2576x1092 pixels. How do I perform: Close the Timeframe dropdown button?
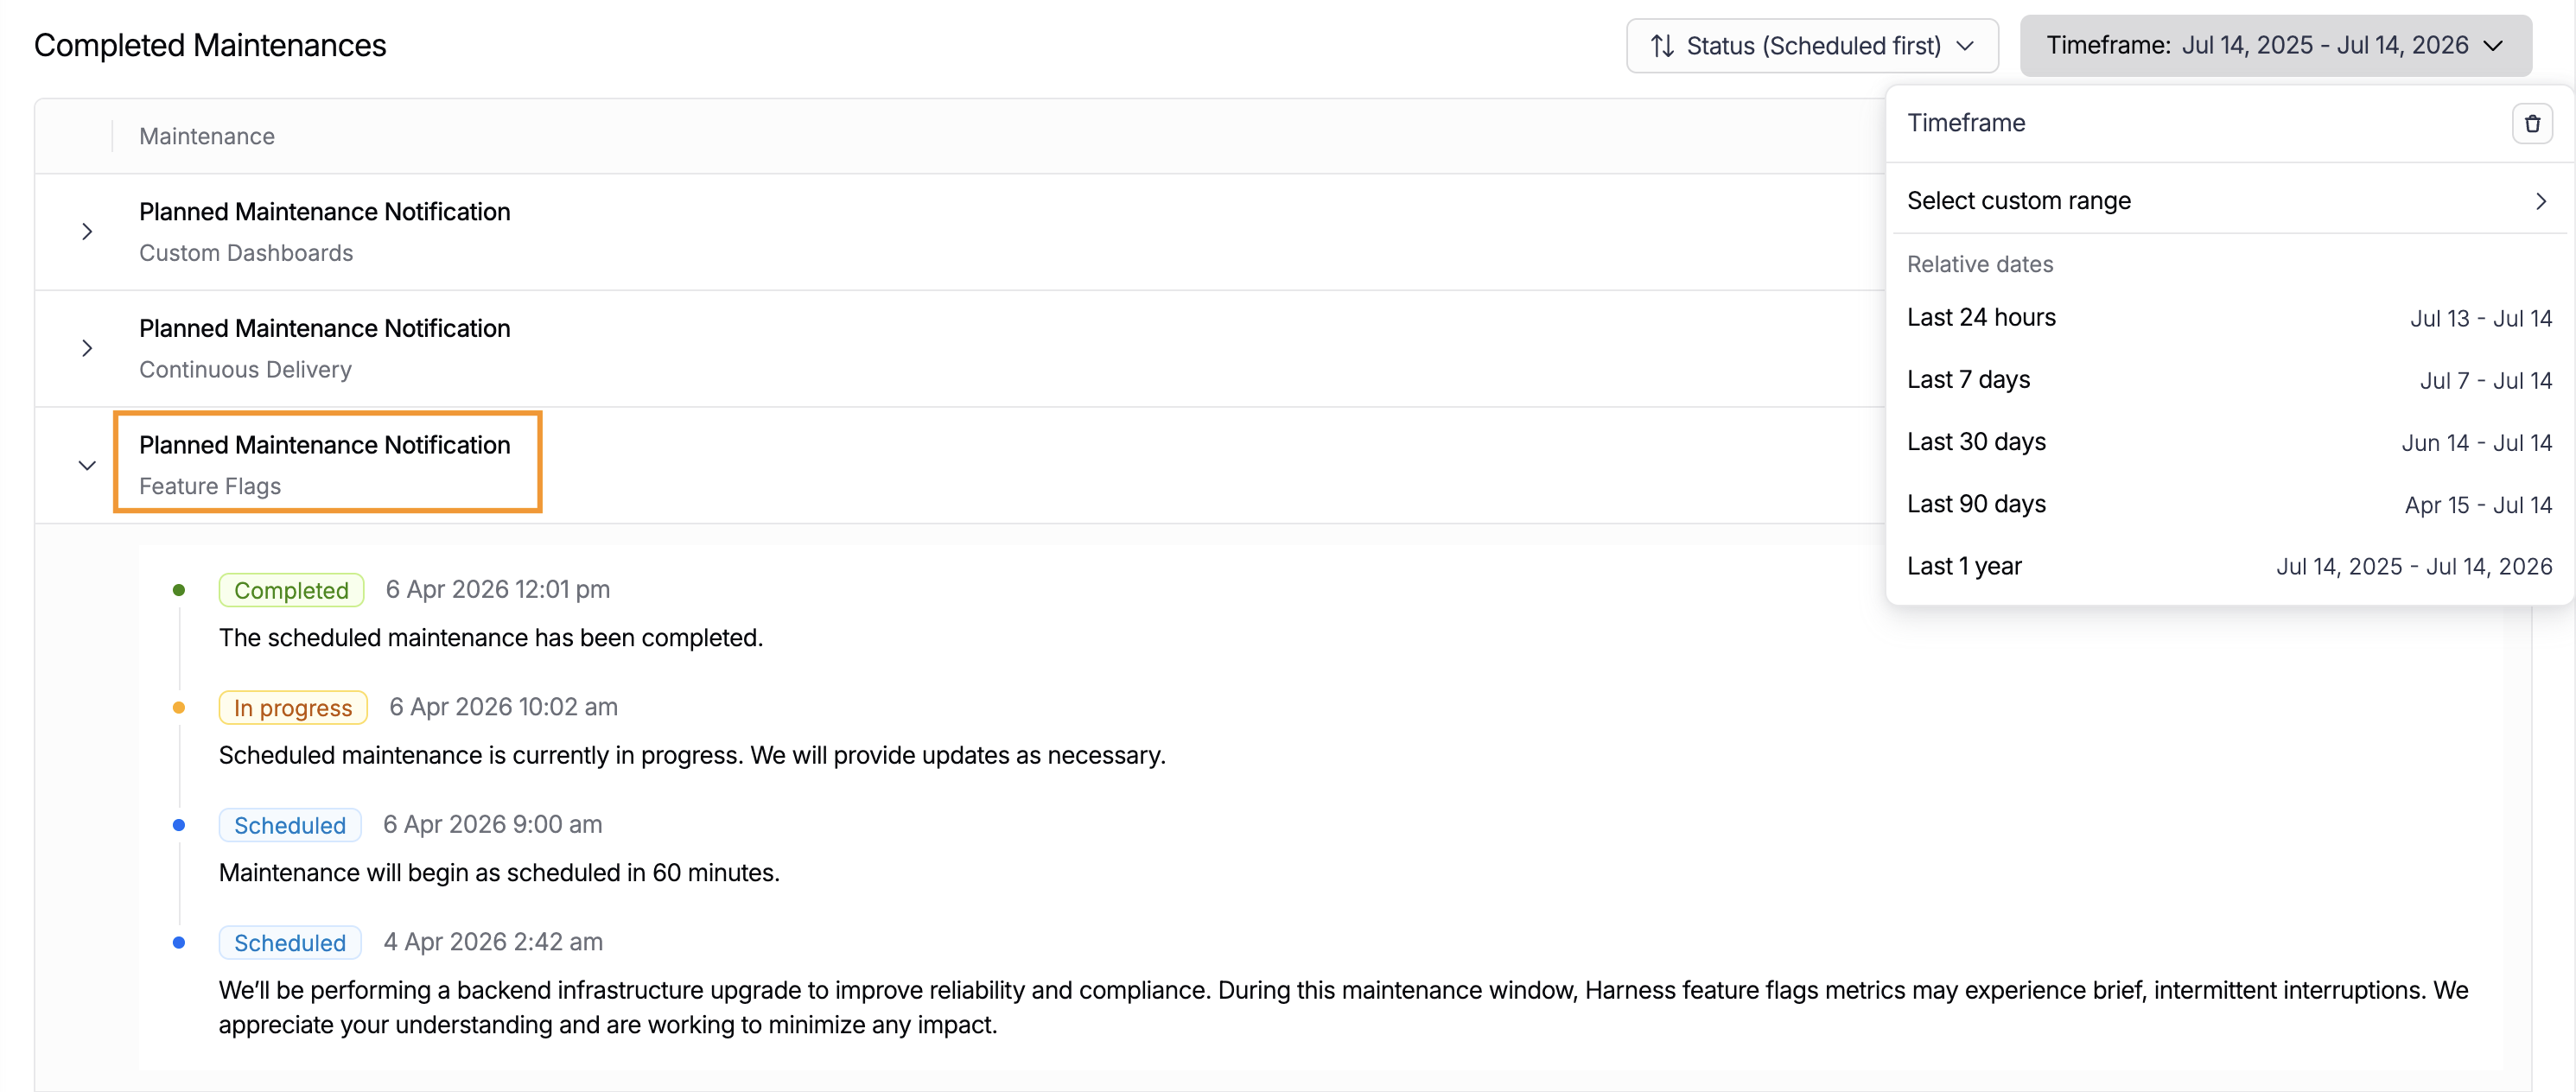[x=2275, y=46]
